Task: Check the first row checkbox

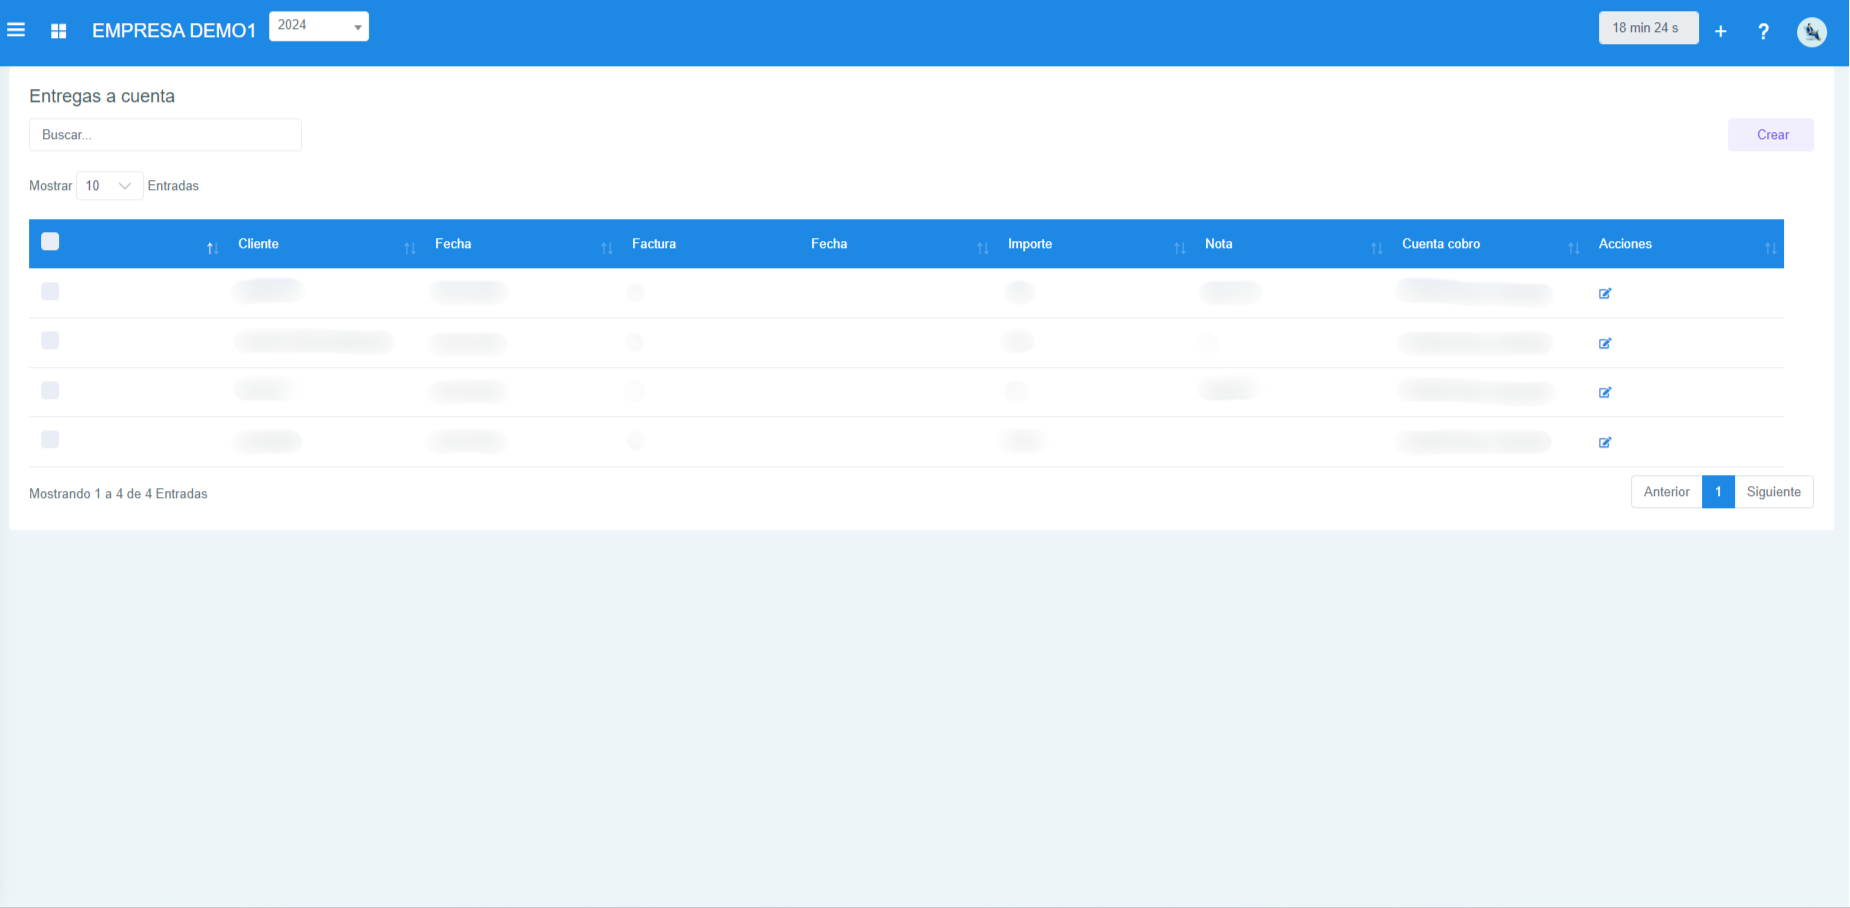Action: coord(50,291)
